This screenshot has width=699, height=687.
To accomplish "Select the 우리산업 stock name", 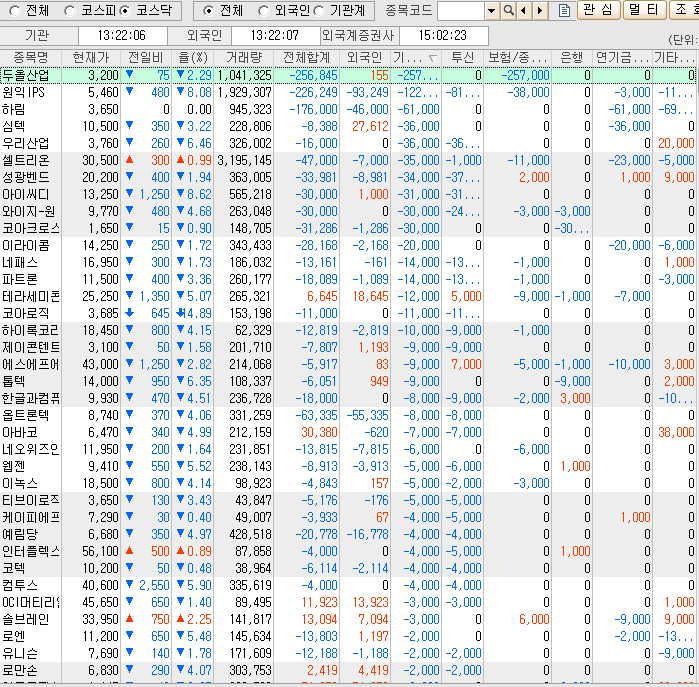I will pos(25,143).
